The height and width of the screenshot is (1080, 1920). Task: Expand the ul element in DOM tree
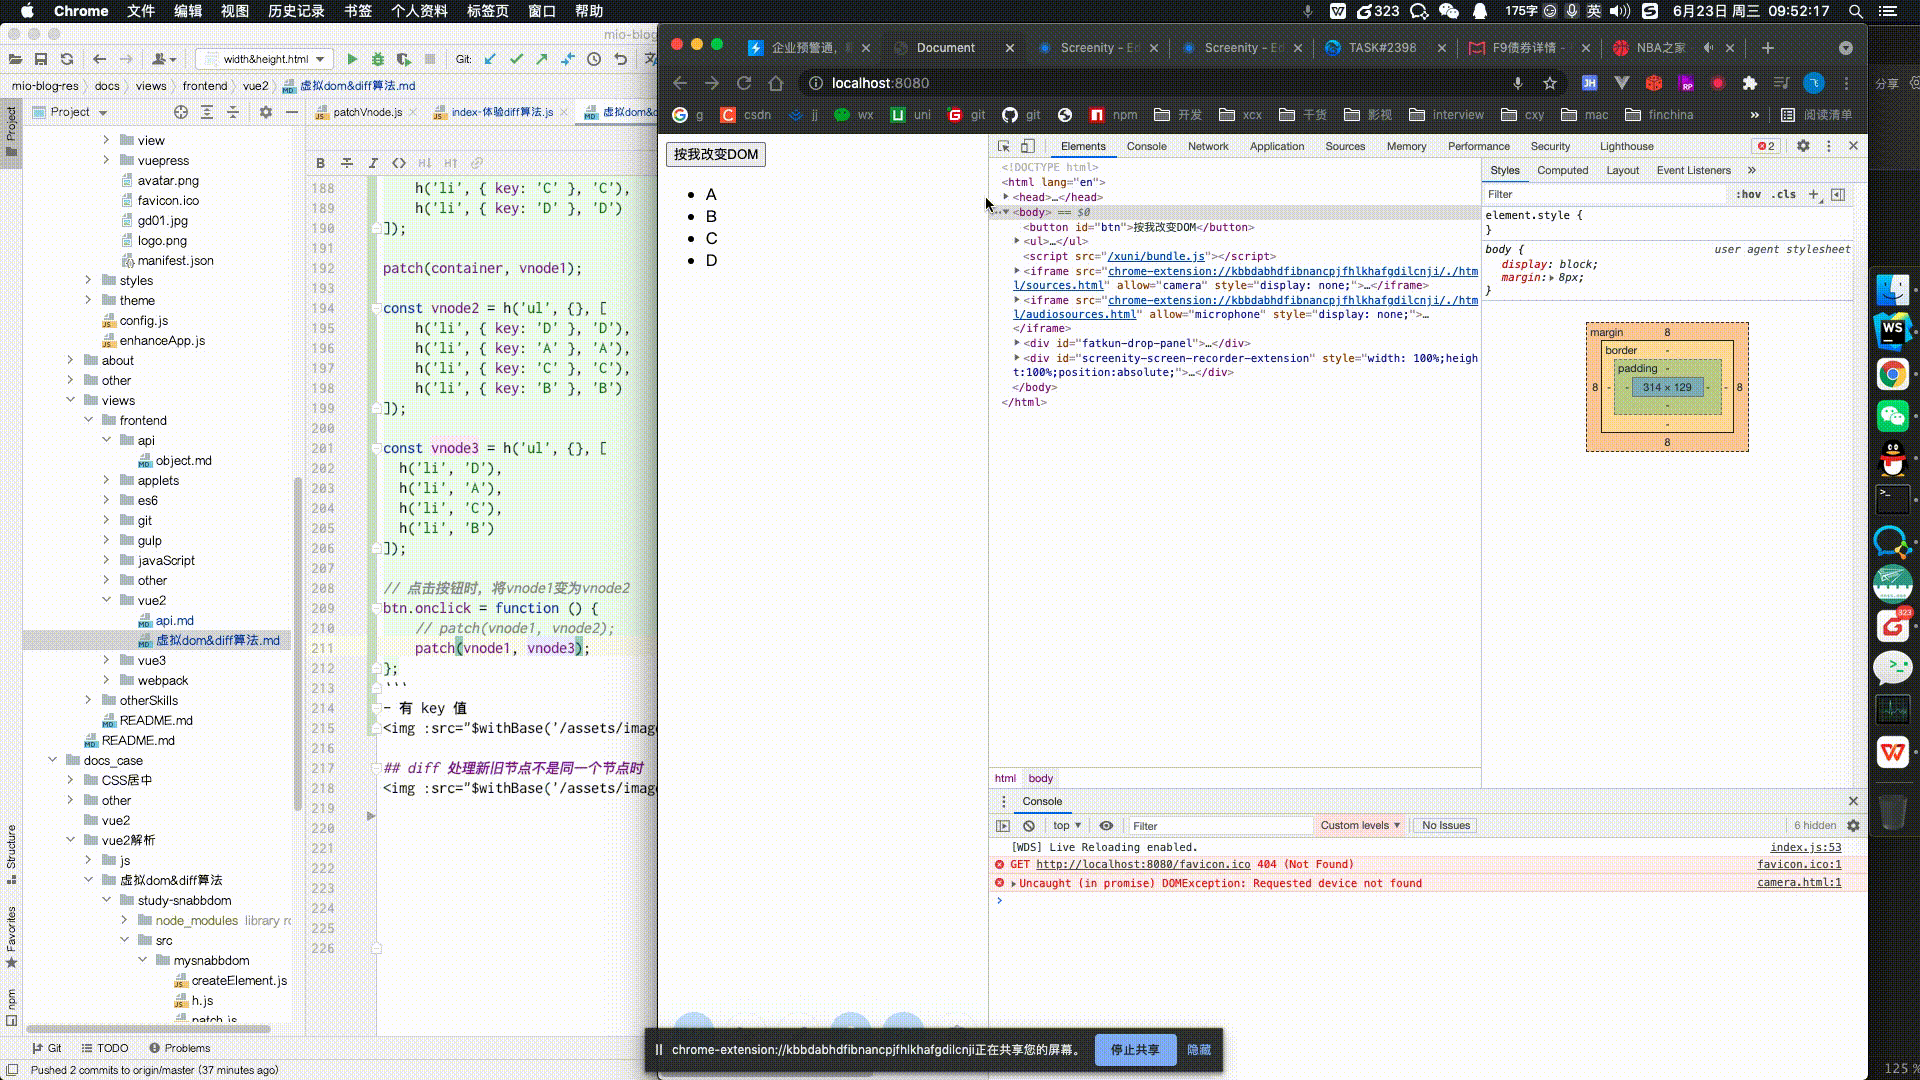pos(1018,241)
